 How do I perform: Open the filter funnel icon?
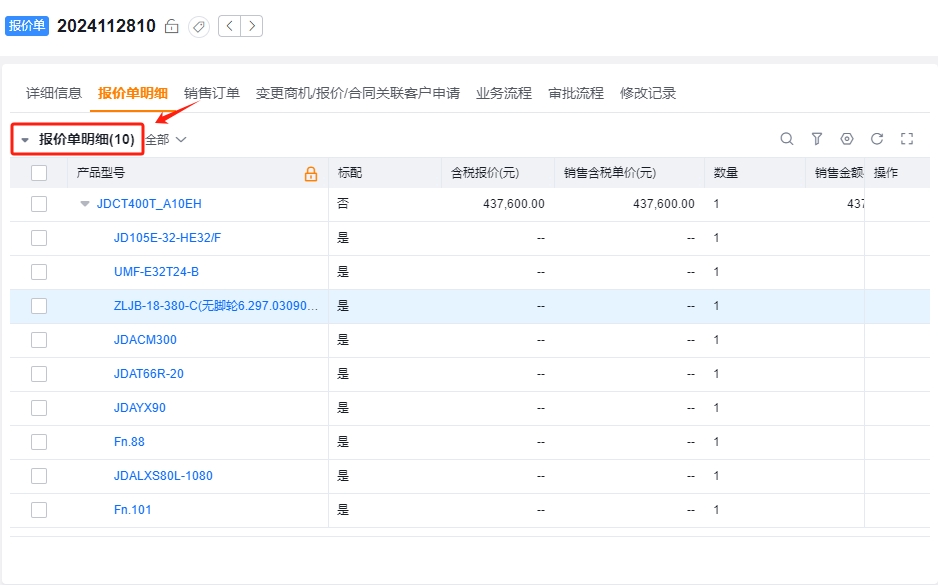tap(817, 139)
